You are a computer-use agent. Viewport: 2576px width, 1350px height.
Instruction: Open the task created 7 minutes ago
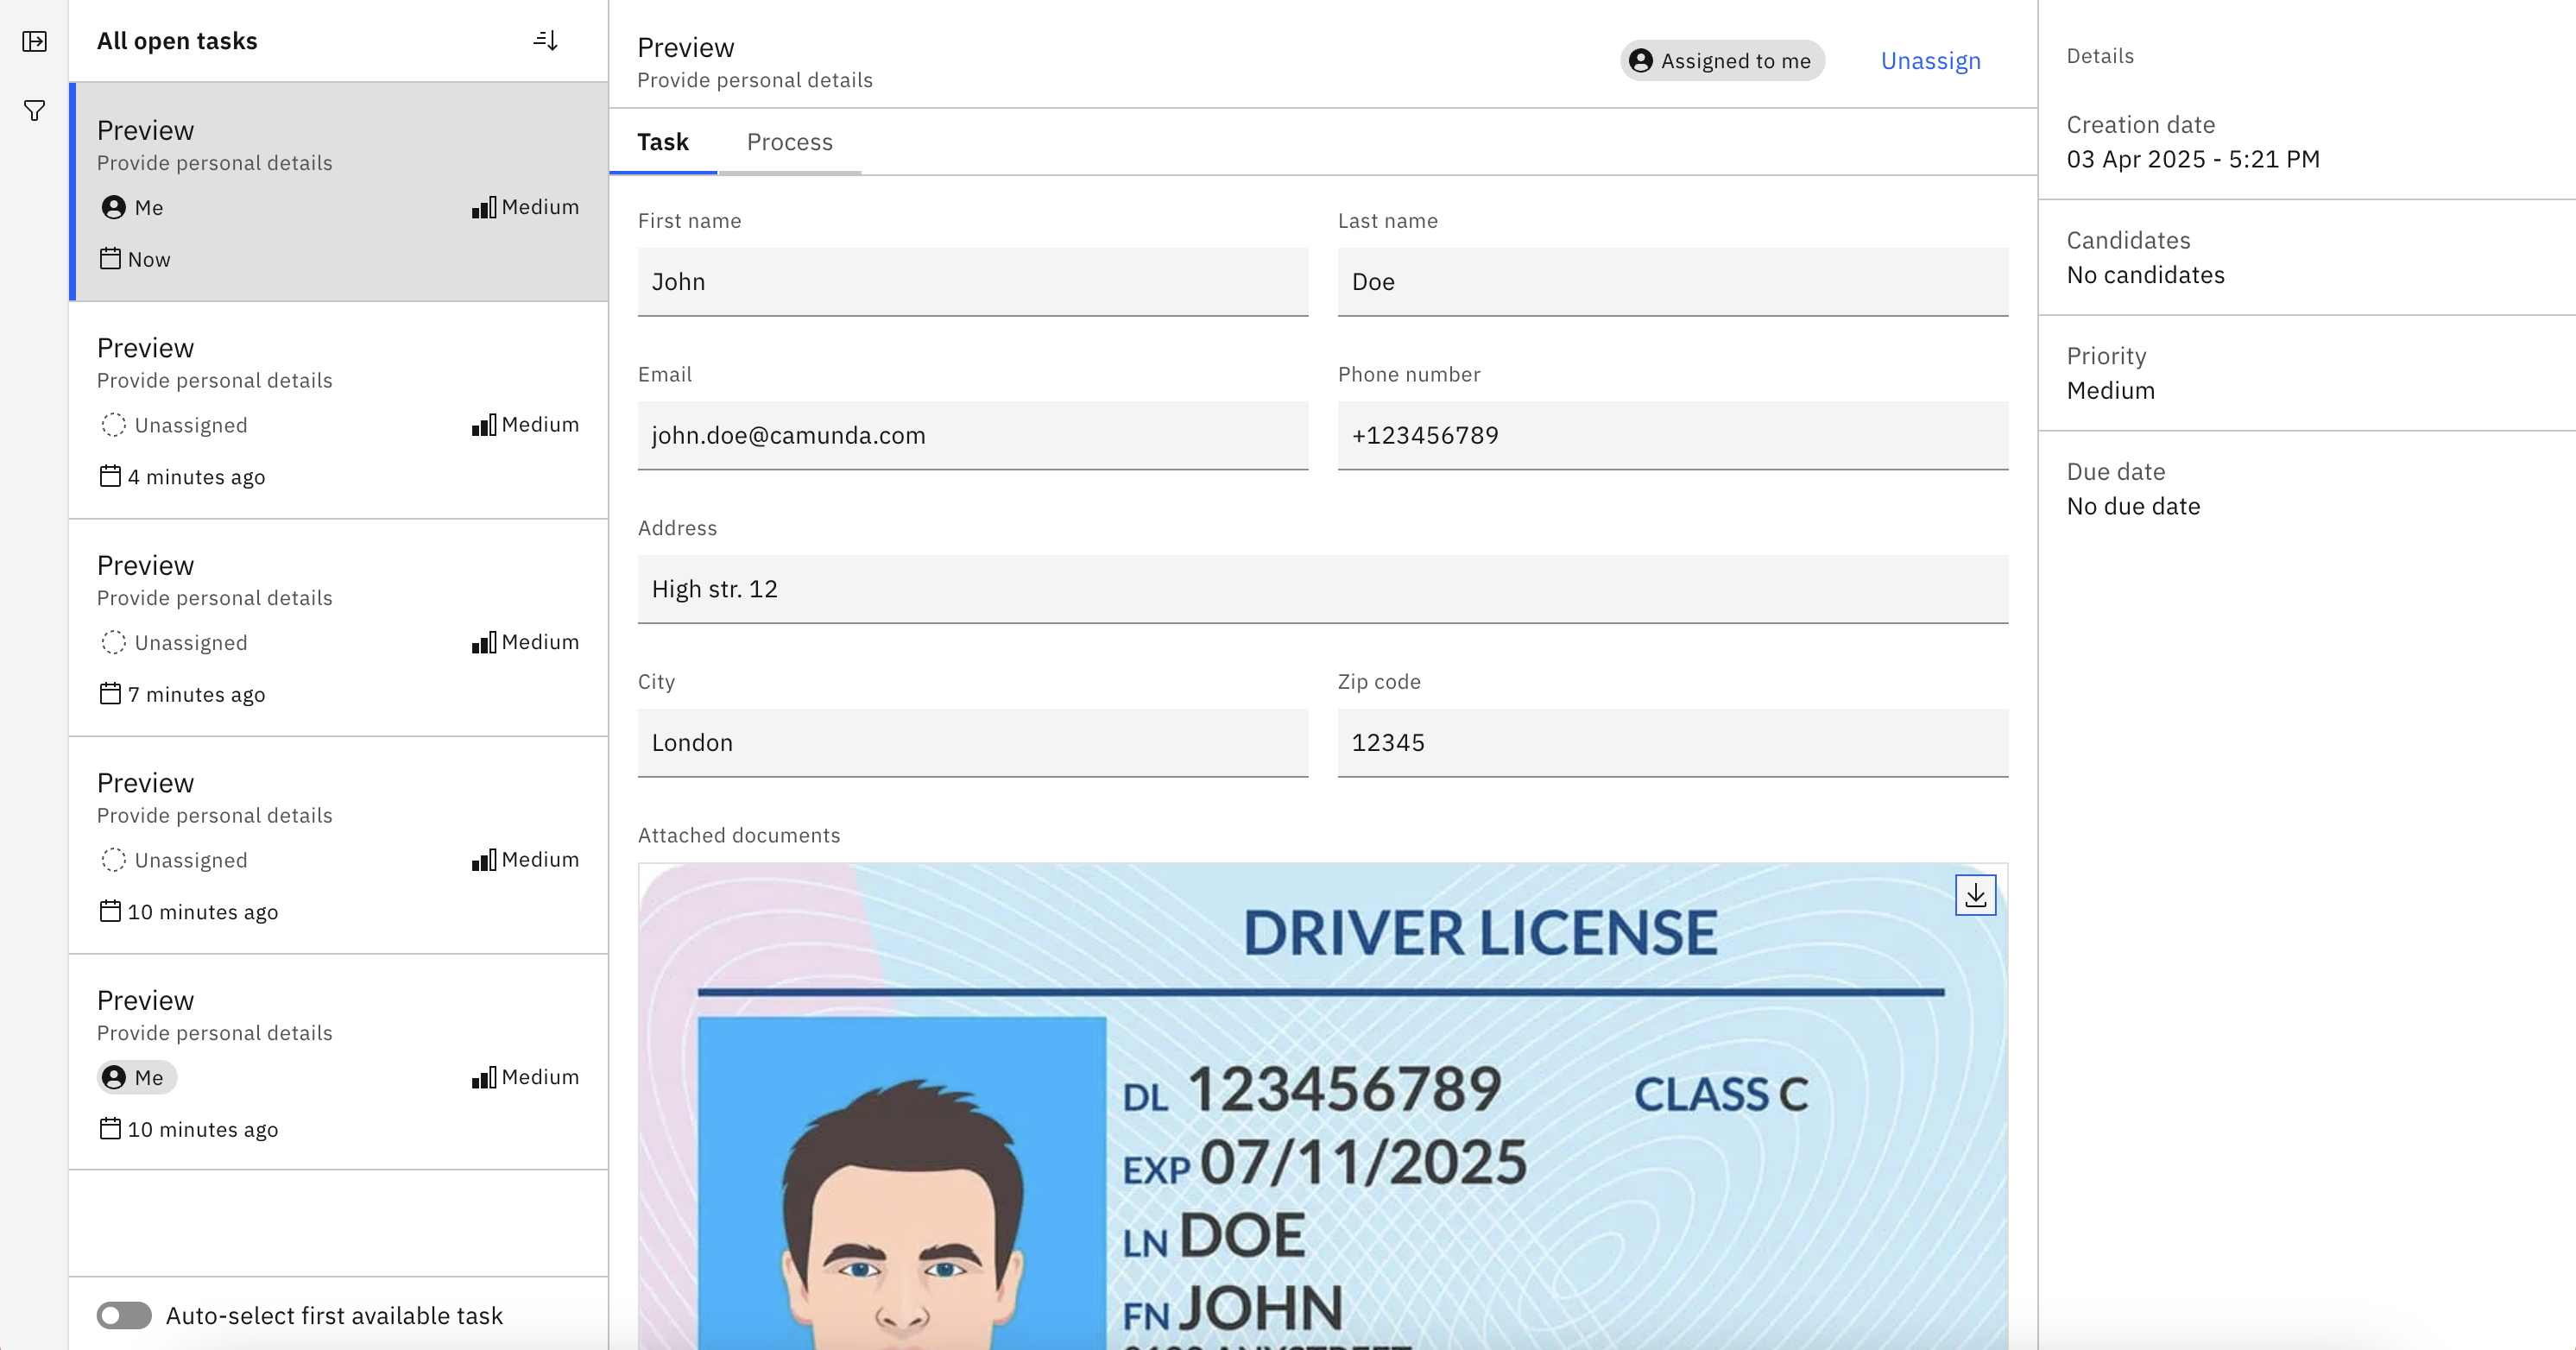click(x=338, y=627)
